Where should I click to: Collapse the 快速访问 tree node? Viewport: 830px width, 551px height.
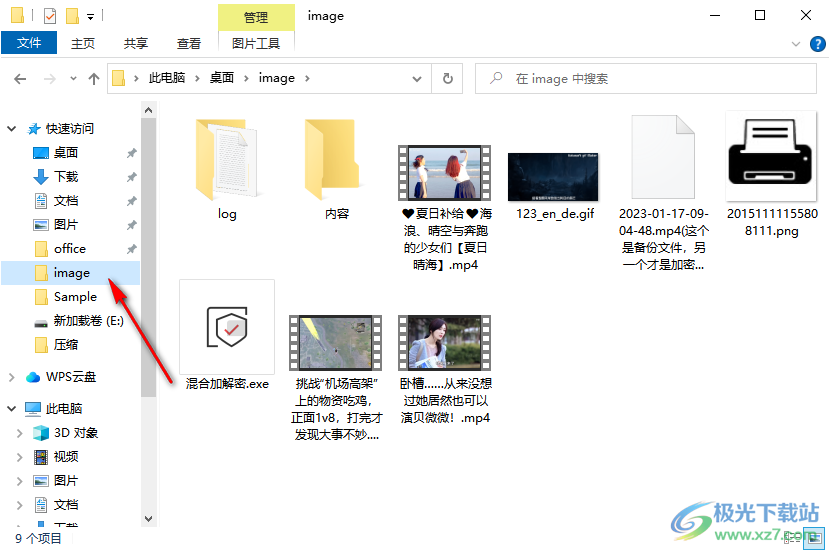[12, 129]
